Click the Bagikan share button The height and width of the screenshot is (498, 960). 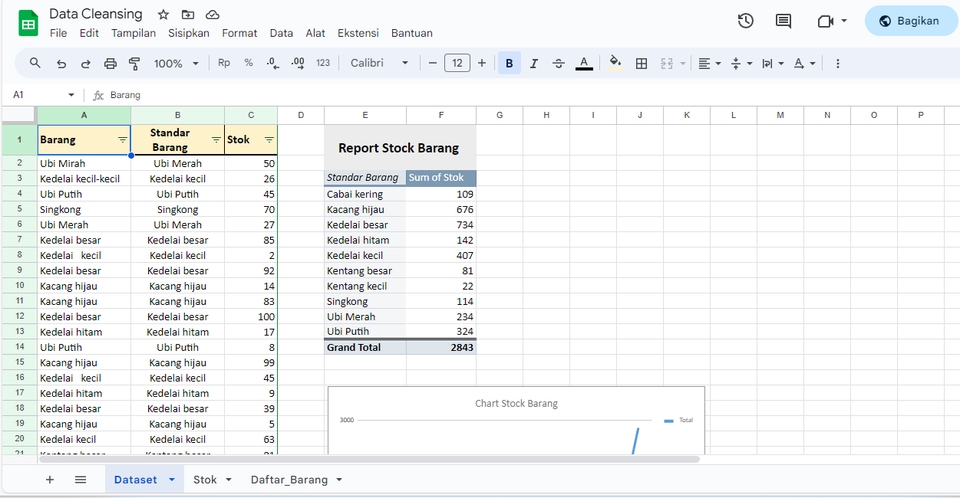[910, 21]
